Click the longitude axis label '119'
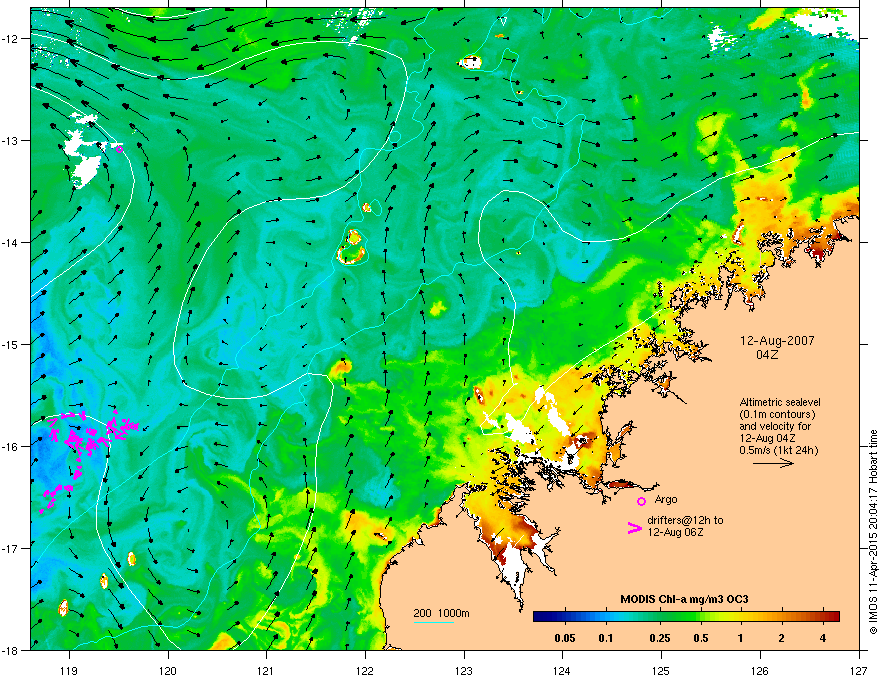This screenshot has height=680, width=880. point(69,670)
